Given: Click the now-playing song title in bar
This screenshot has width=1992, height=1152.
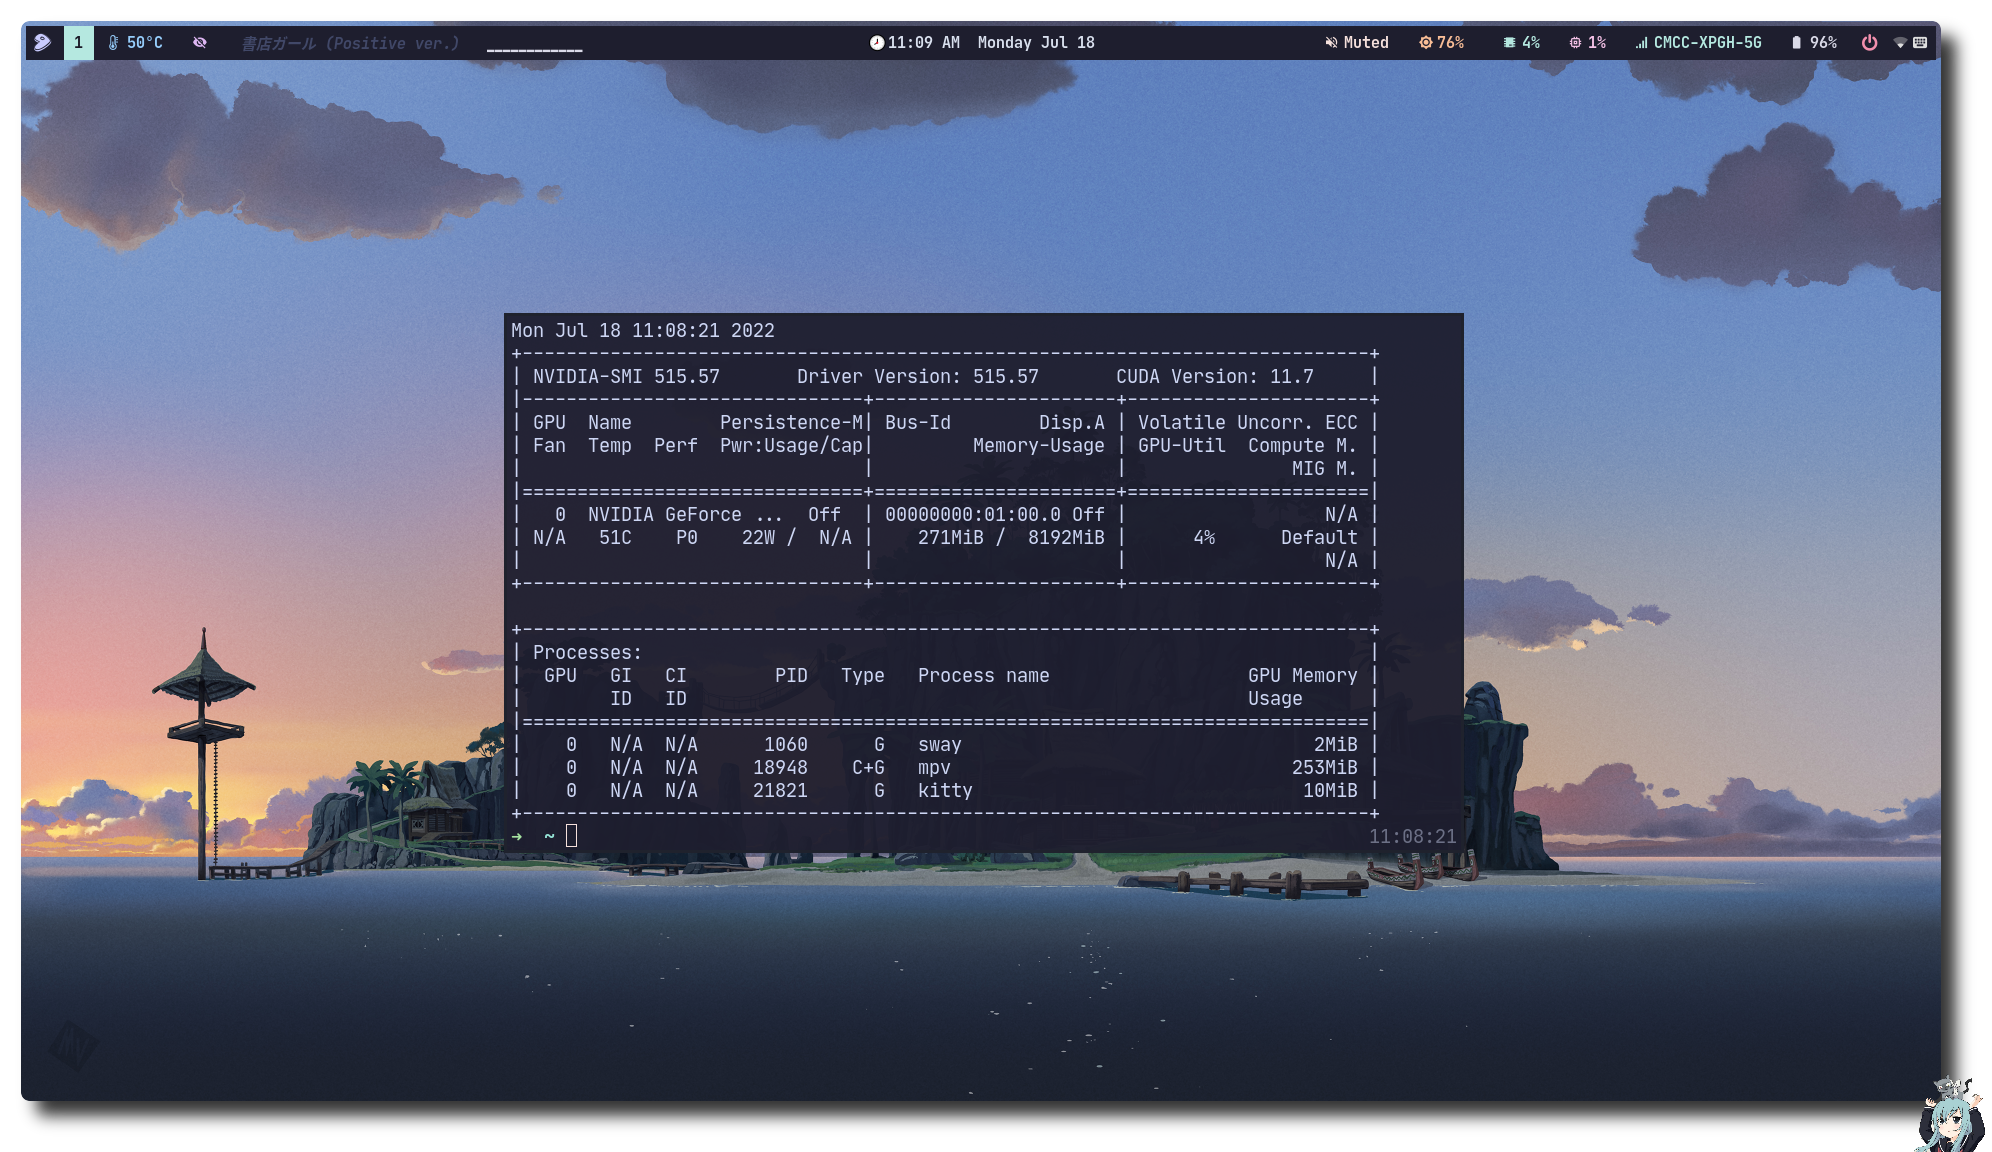Looking at the screenshot, I should (350, 43).
